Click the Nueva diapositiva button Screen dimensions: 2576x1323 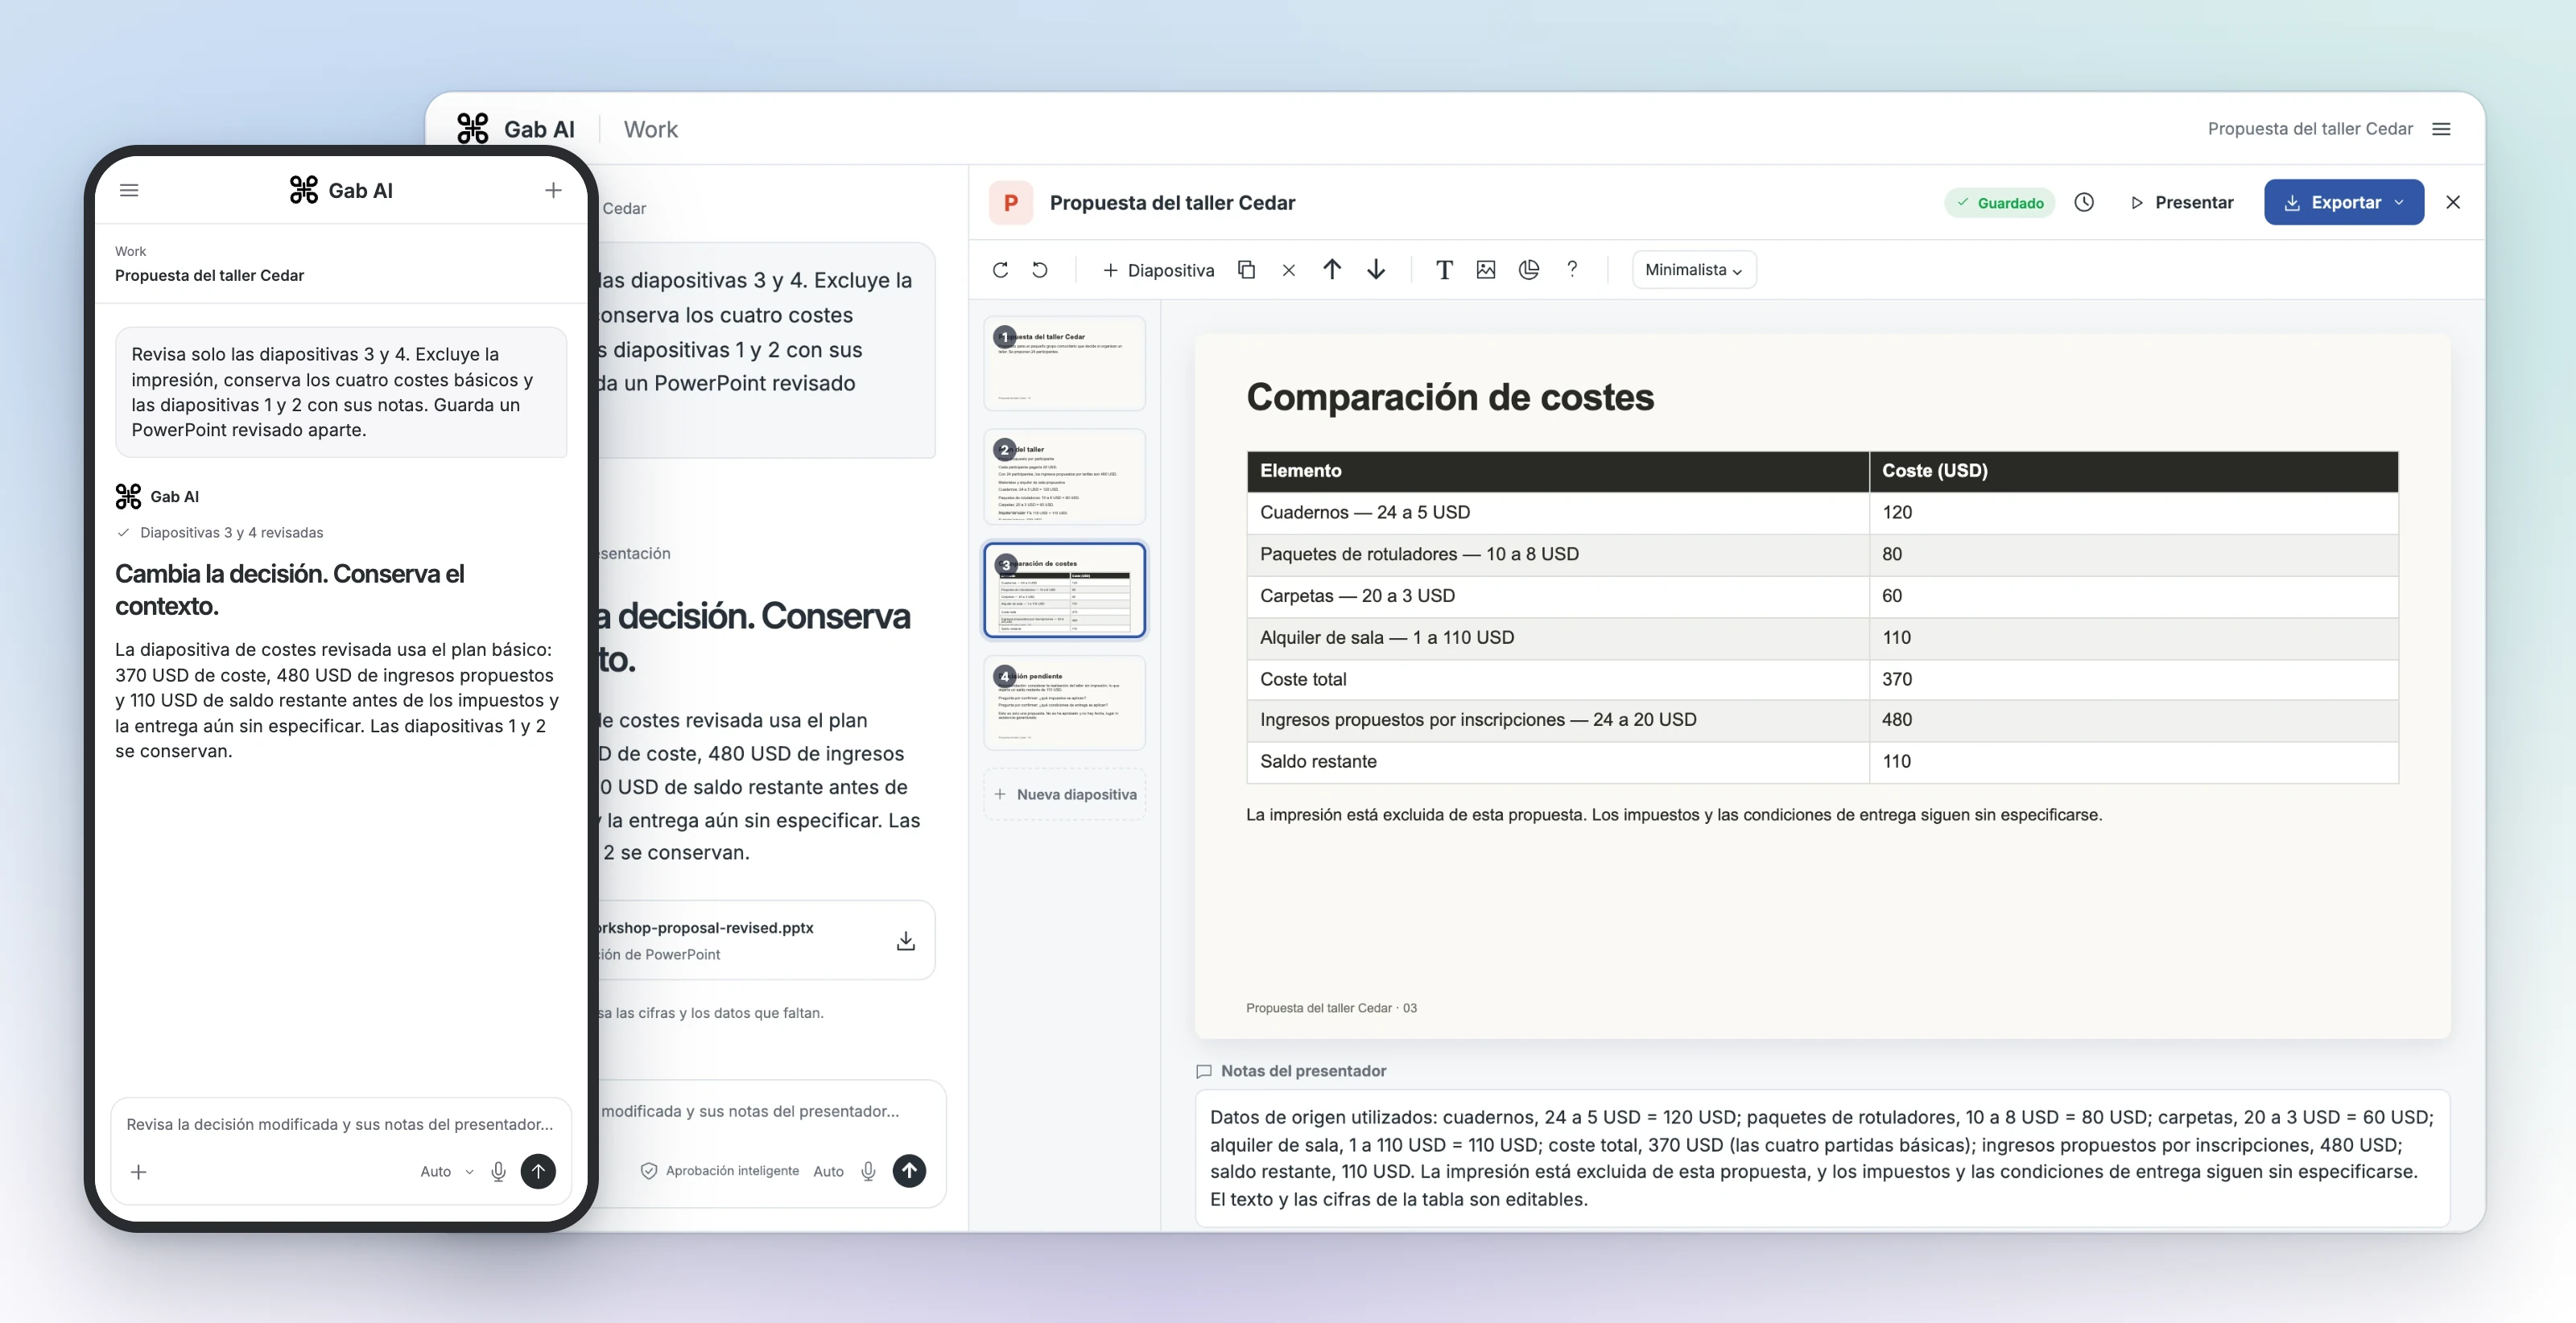click(x=1065, y=795)
